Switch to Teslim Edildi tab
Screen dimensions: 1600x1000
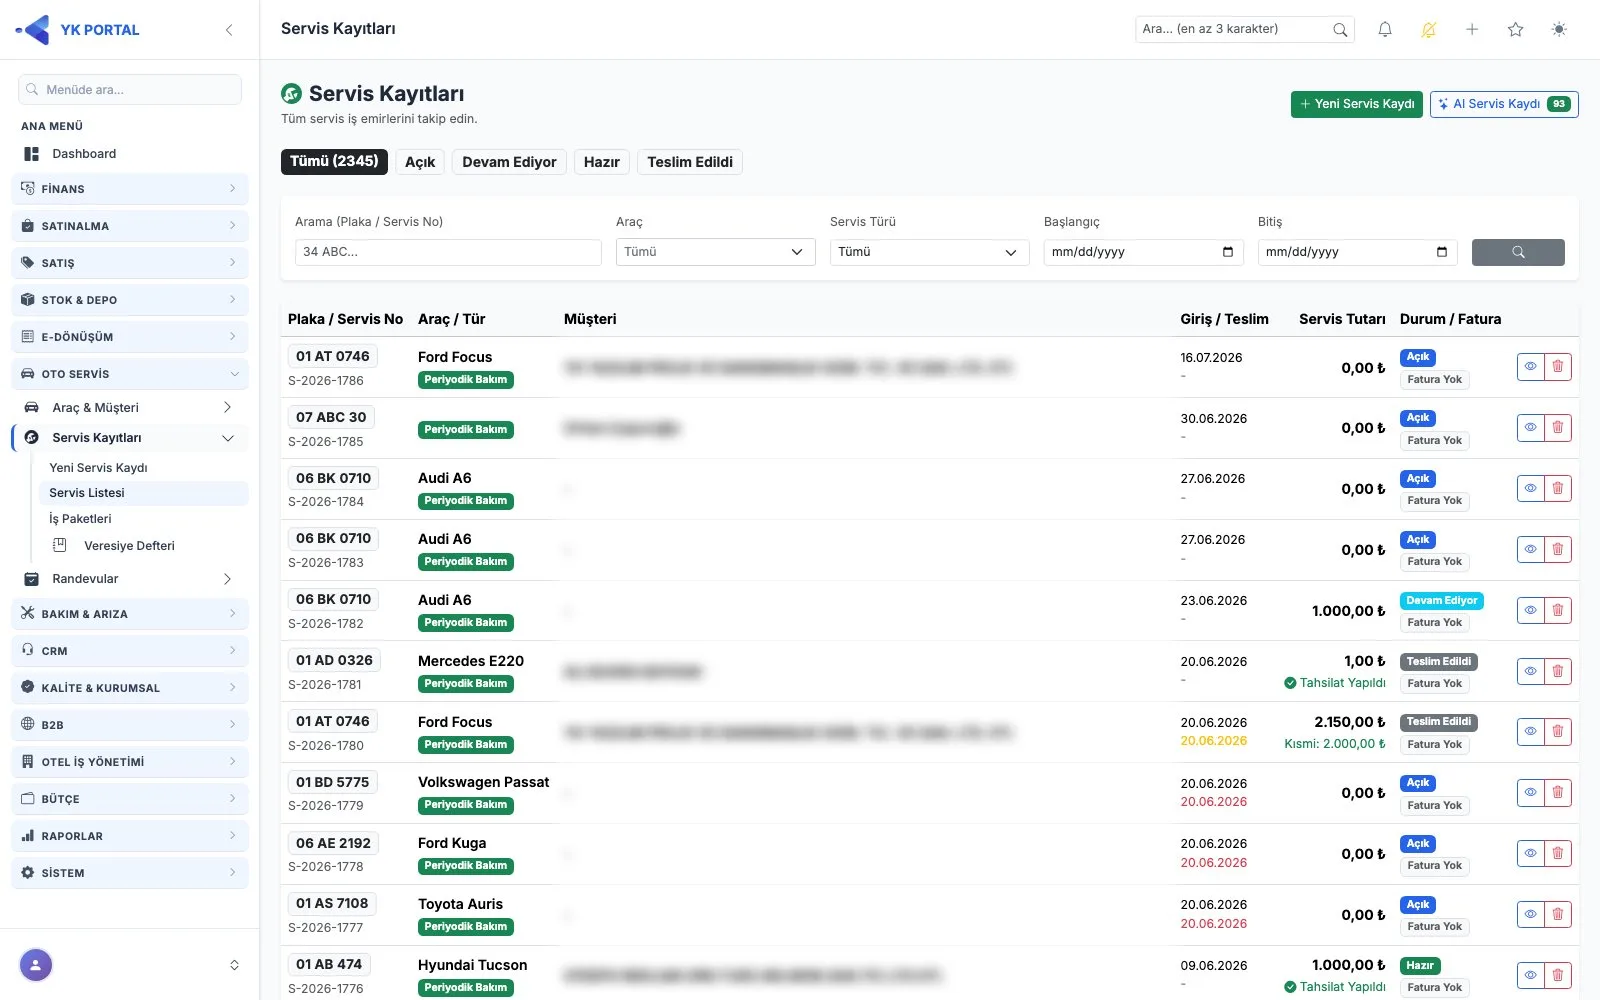690,162
